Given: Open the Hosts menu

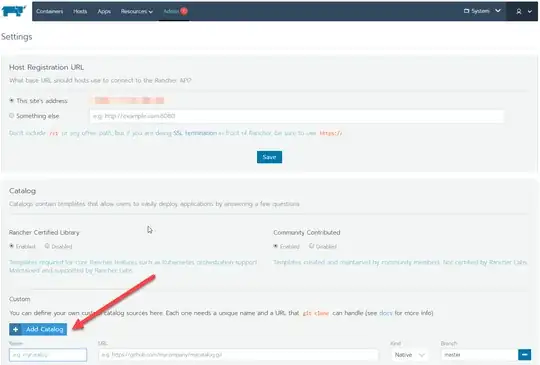Looking at the screenshot, I should click(80, 11).
